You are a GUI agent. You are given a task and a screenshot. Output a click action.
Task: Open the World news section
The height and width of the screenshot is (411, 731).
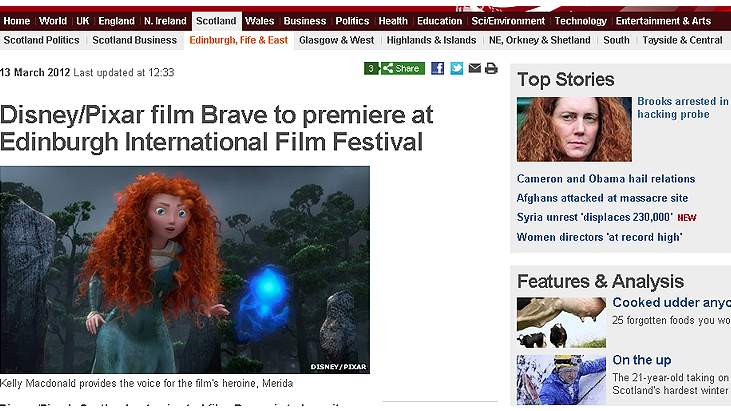tap(53, 21)
